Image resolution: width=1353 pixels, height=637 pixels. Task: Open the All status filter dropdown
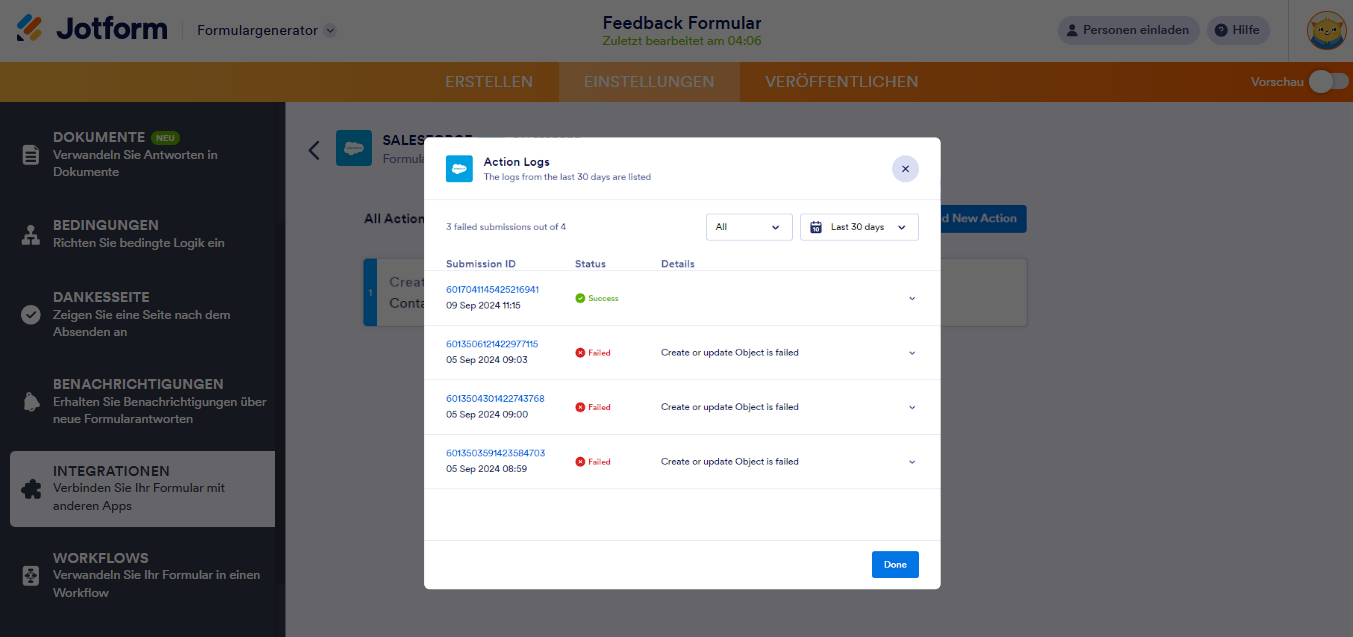coord(748,227)
